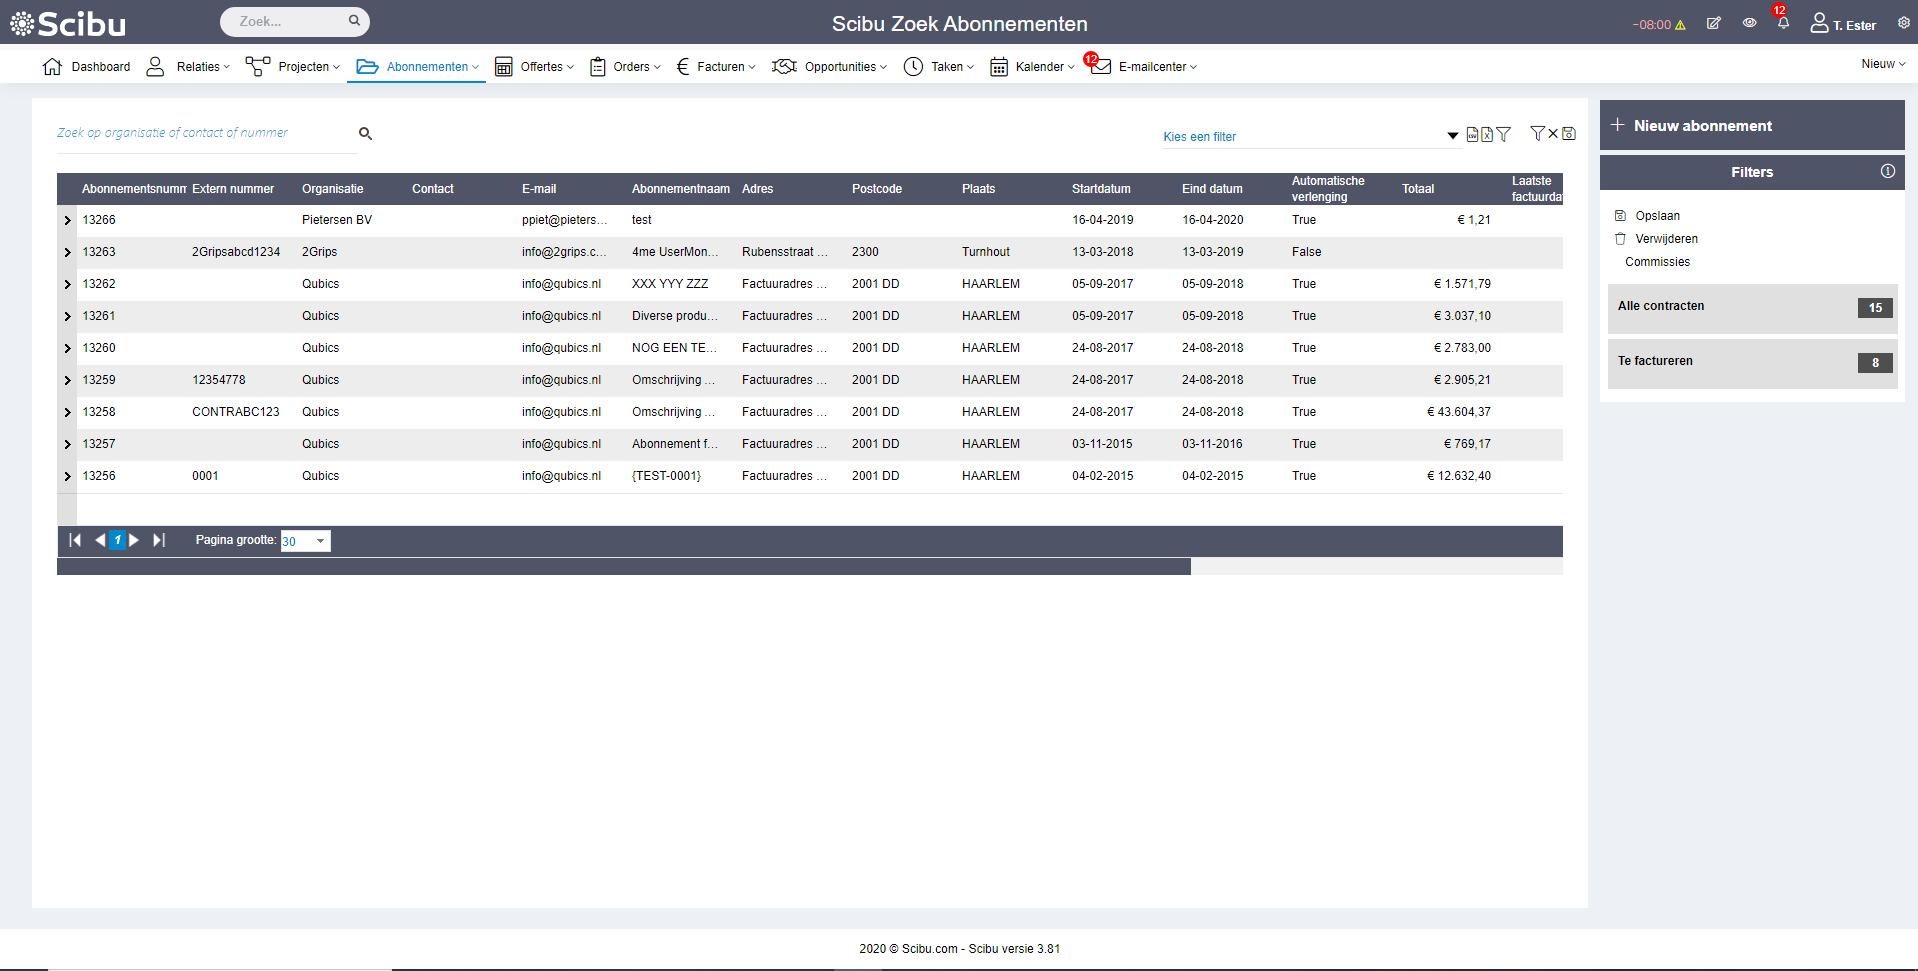Open the Taken menu

tap(938, 67)
